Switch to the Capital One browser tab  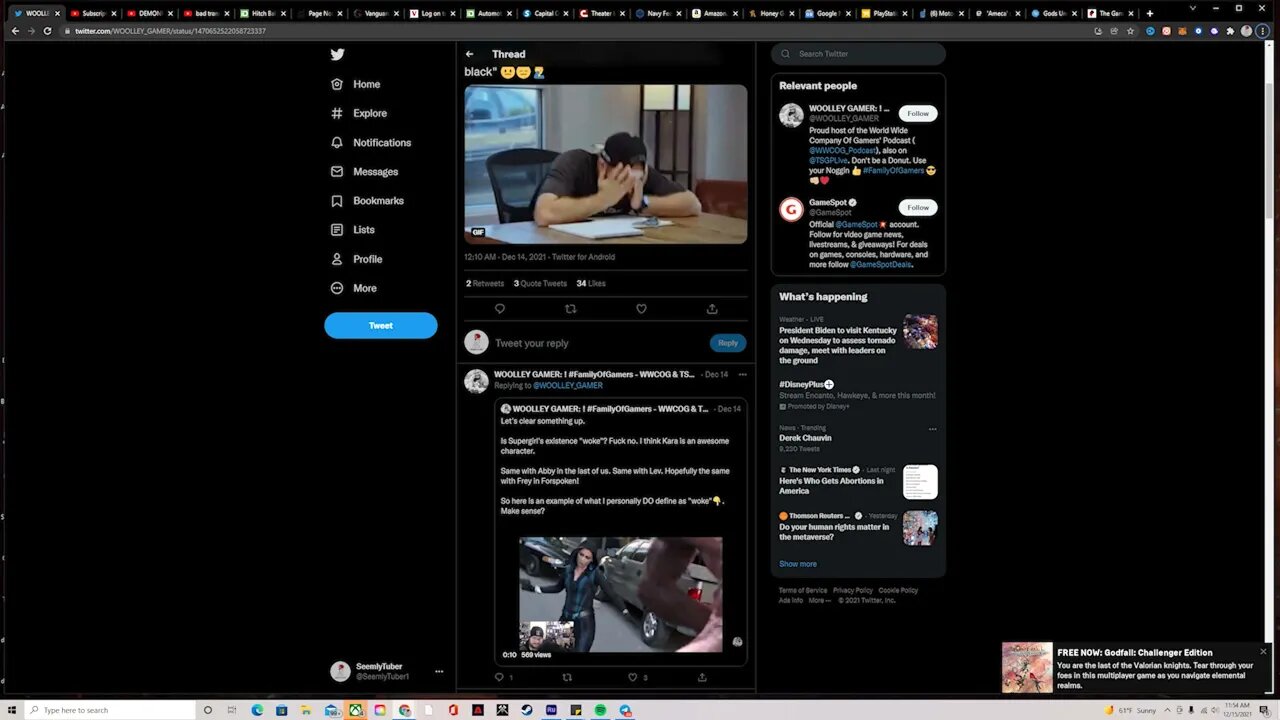(546, 13)
